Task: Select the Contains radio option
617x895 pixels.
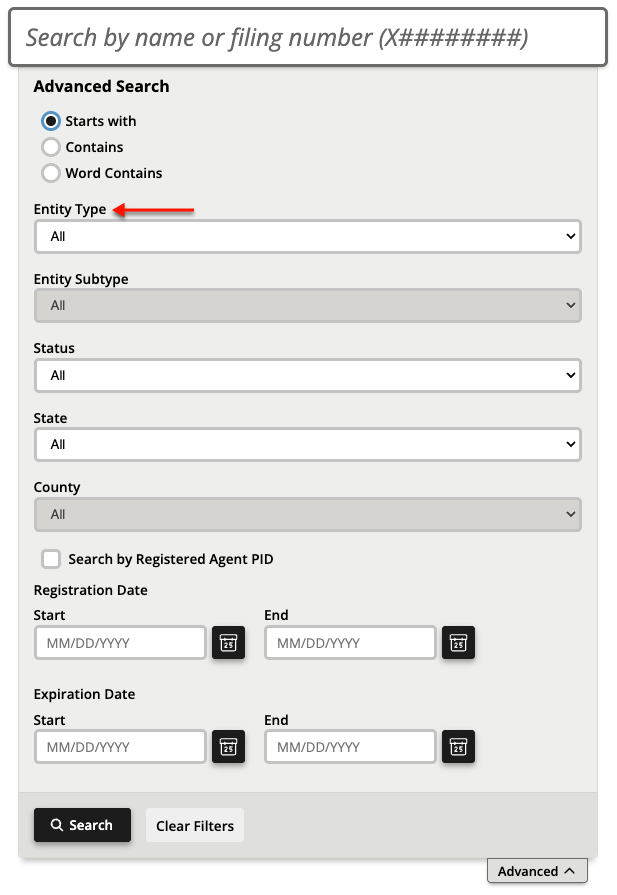Action: coord(51,147)
